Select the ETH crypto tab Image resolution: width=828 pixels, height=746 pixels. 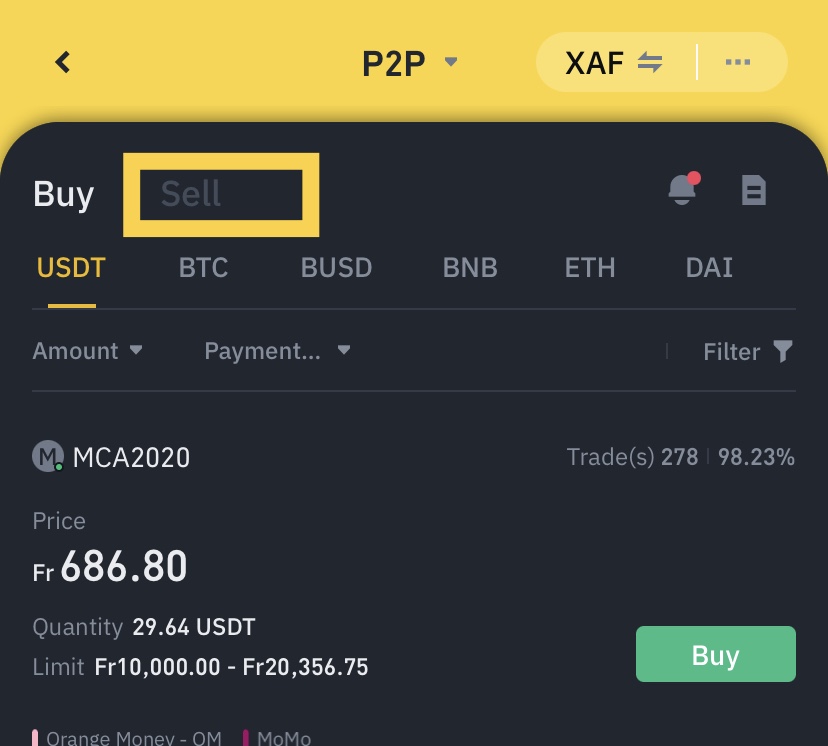590,268
